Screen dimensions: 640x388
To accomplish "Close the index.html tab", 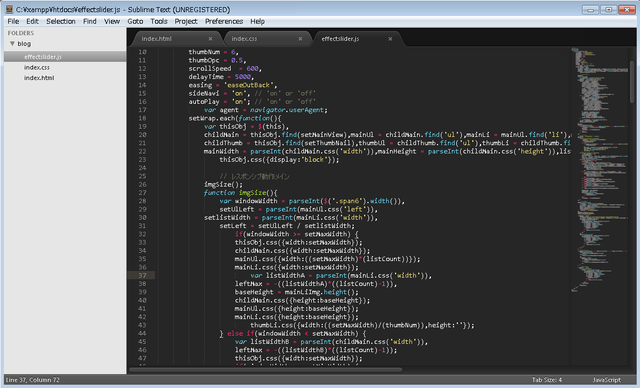I will tap(210, 39).
